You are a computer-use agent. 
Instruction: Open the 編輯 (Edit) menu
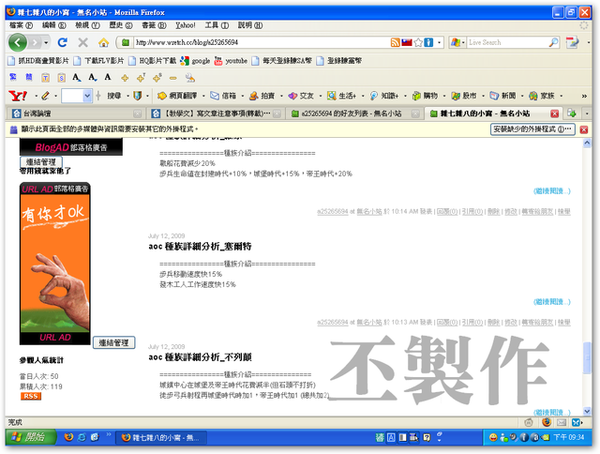pos(54,25)
